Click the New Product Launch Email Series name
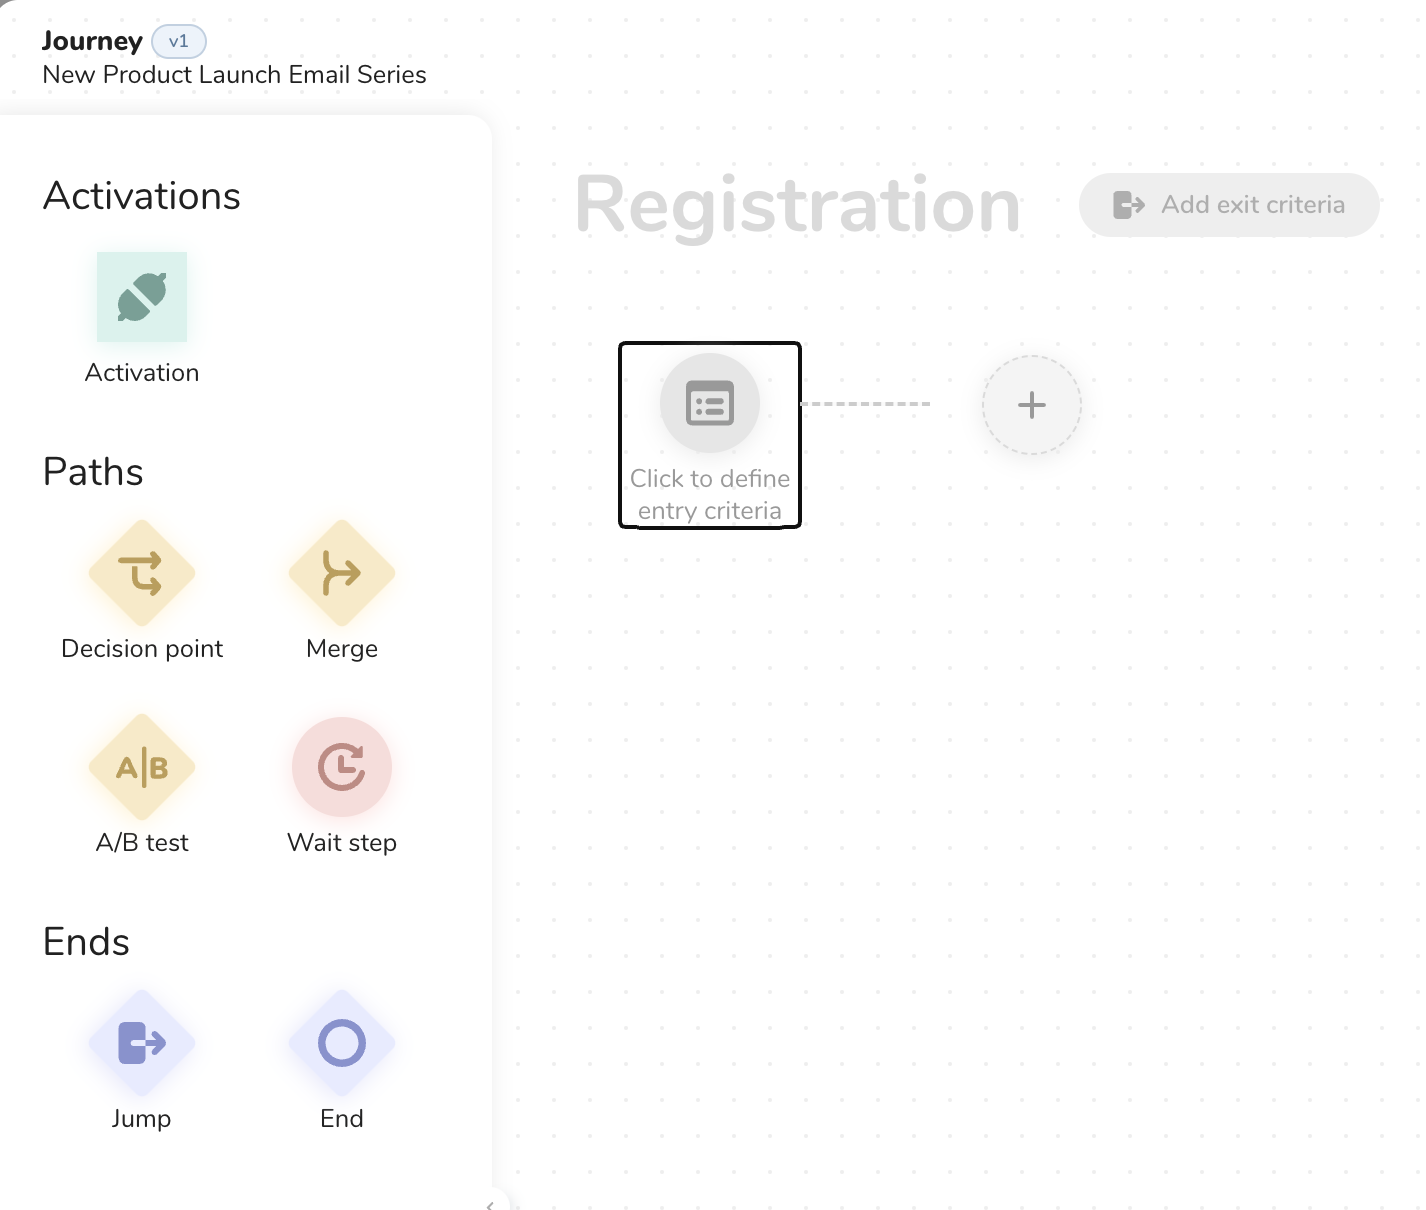Viewport: 1426px width, 1210px height. [x=234, y=75]
